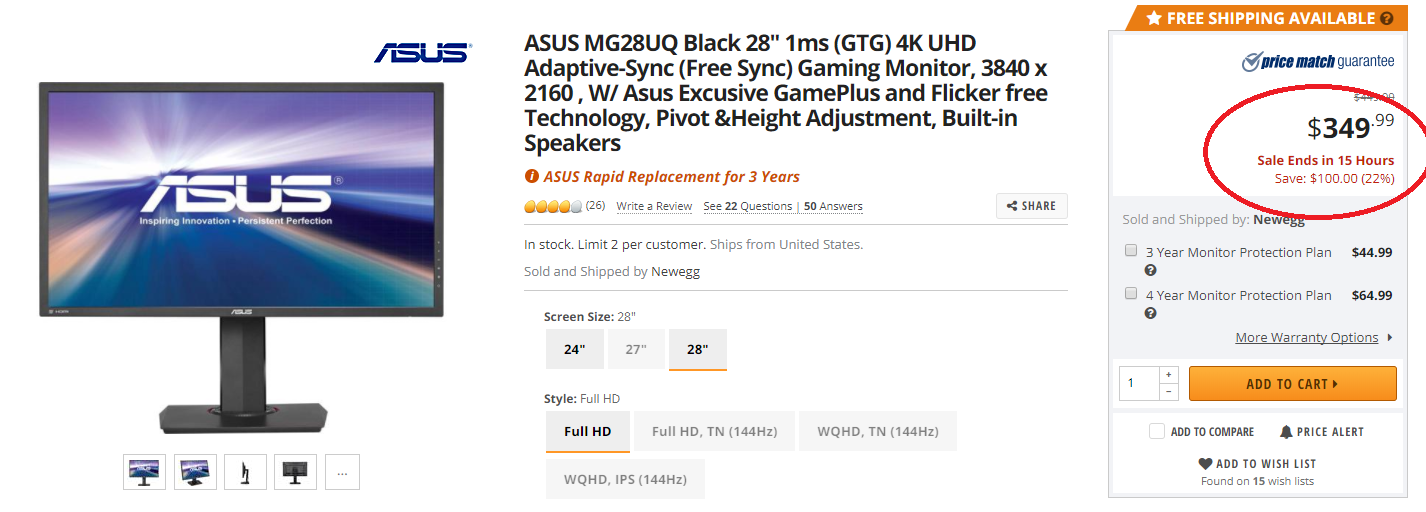Click the Share button

1031,206
